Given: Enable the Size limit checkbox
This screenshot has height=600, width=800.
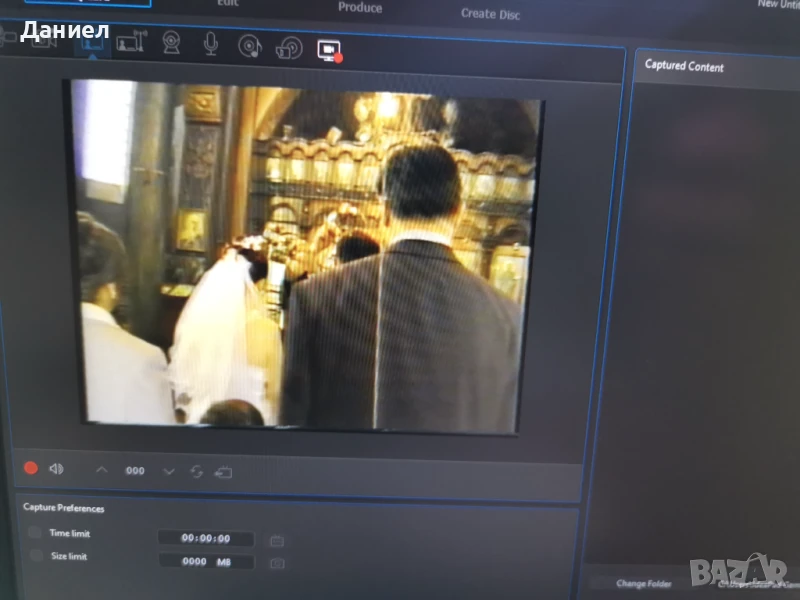Looking at the screenshot, I should pos(36,556).
